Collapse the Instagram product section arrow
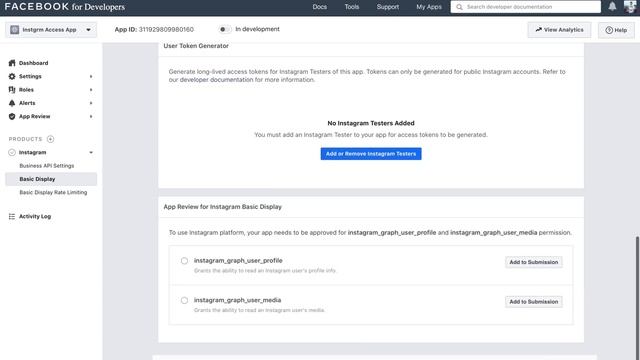The height and width of the screenshot is (360, 640). coord(91,152)
